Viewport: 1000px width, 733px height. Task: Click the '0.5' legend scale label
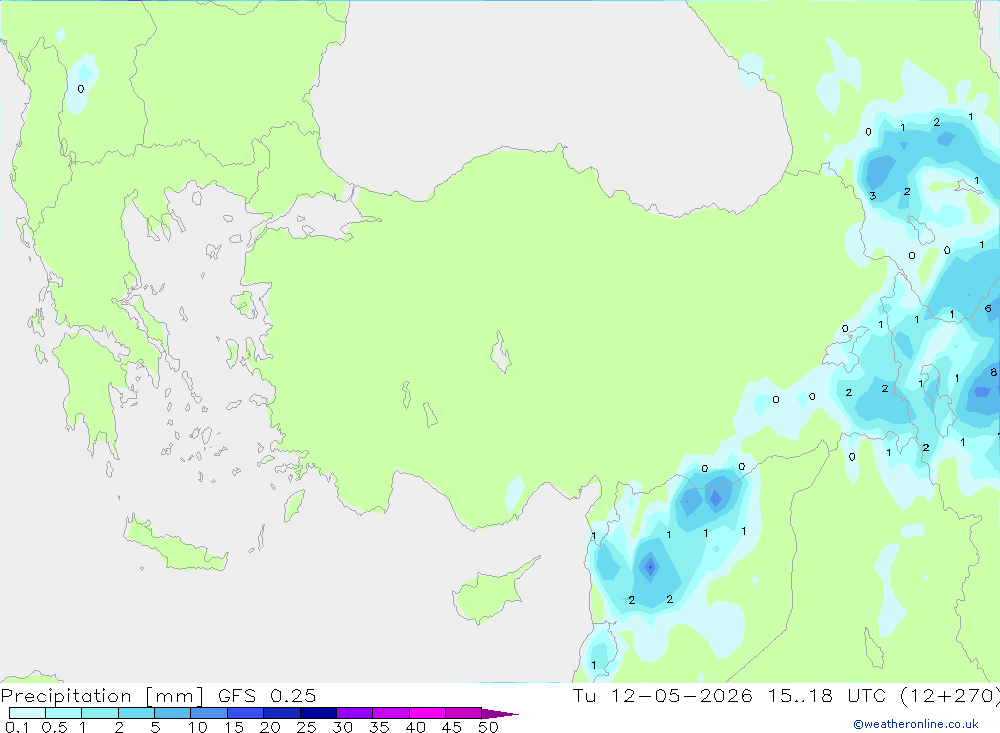point(54,727)
